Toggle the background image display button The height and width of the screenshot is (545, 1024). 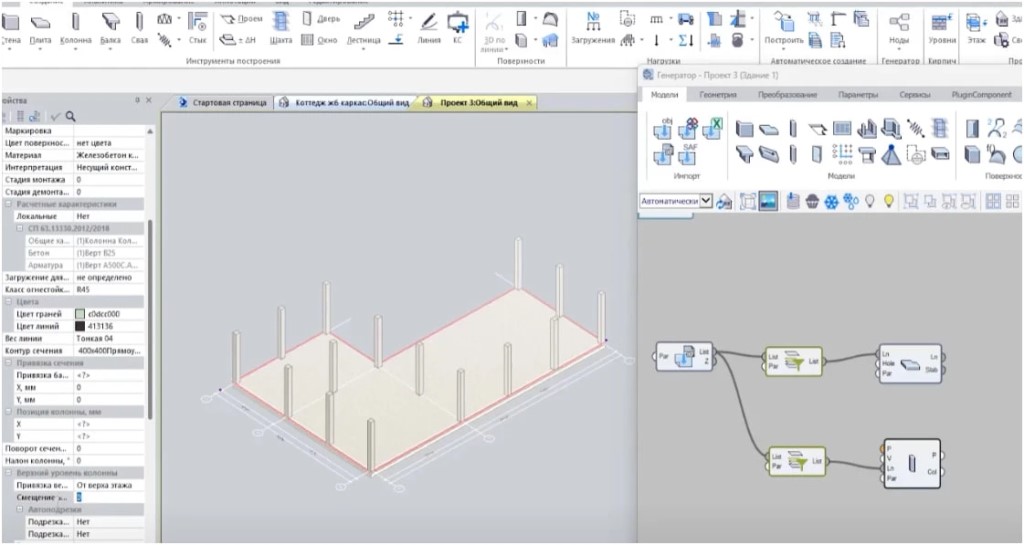point(768,202)
